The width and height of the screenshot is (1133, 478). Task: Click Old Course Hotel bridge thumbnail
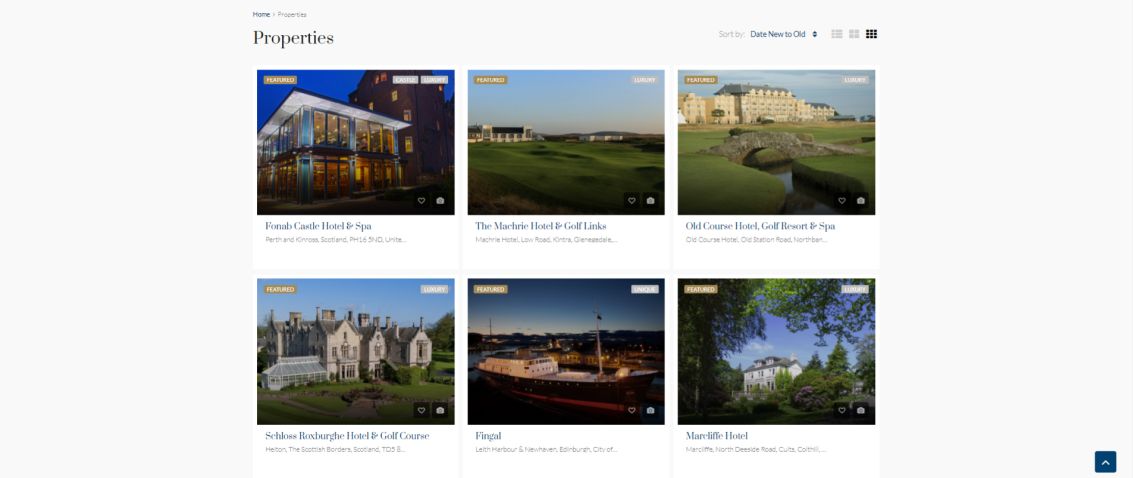[776, 142]
